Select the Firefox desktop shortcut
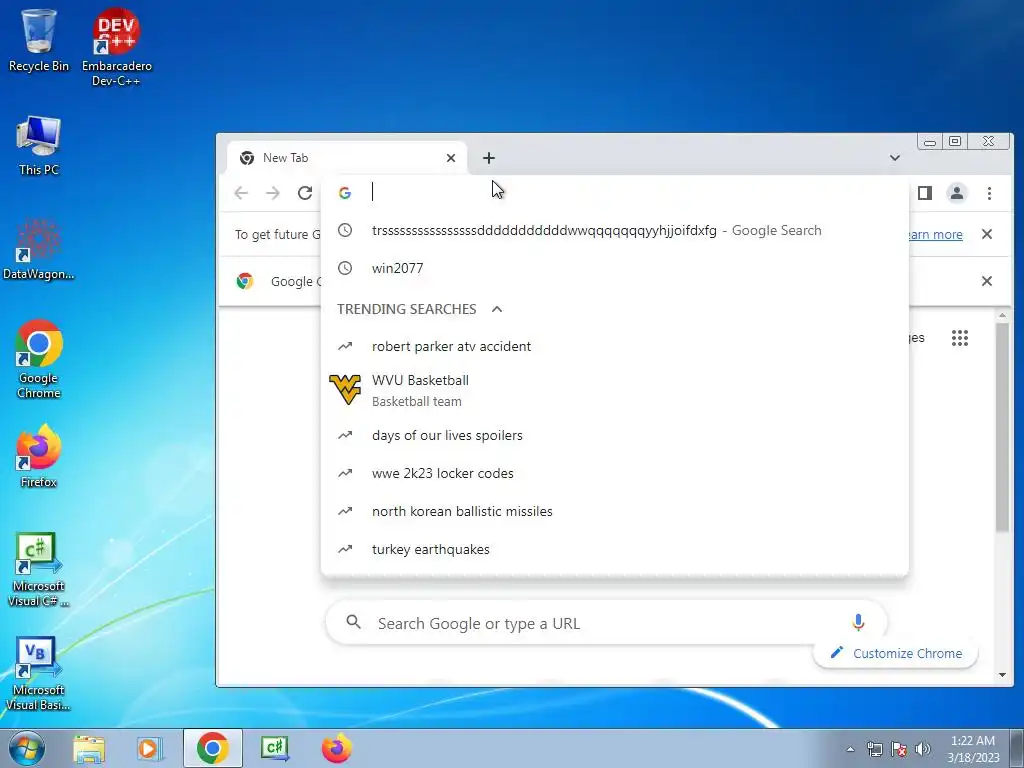The image size is (1024, 768). [x=39, y=456]
